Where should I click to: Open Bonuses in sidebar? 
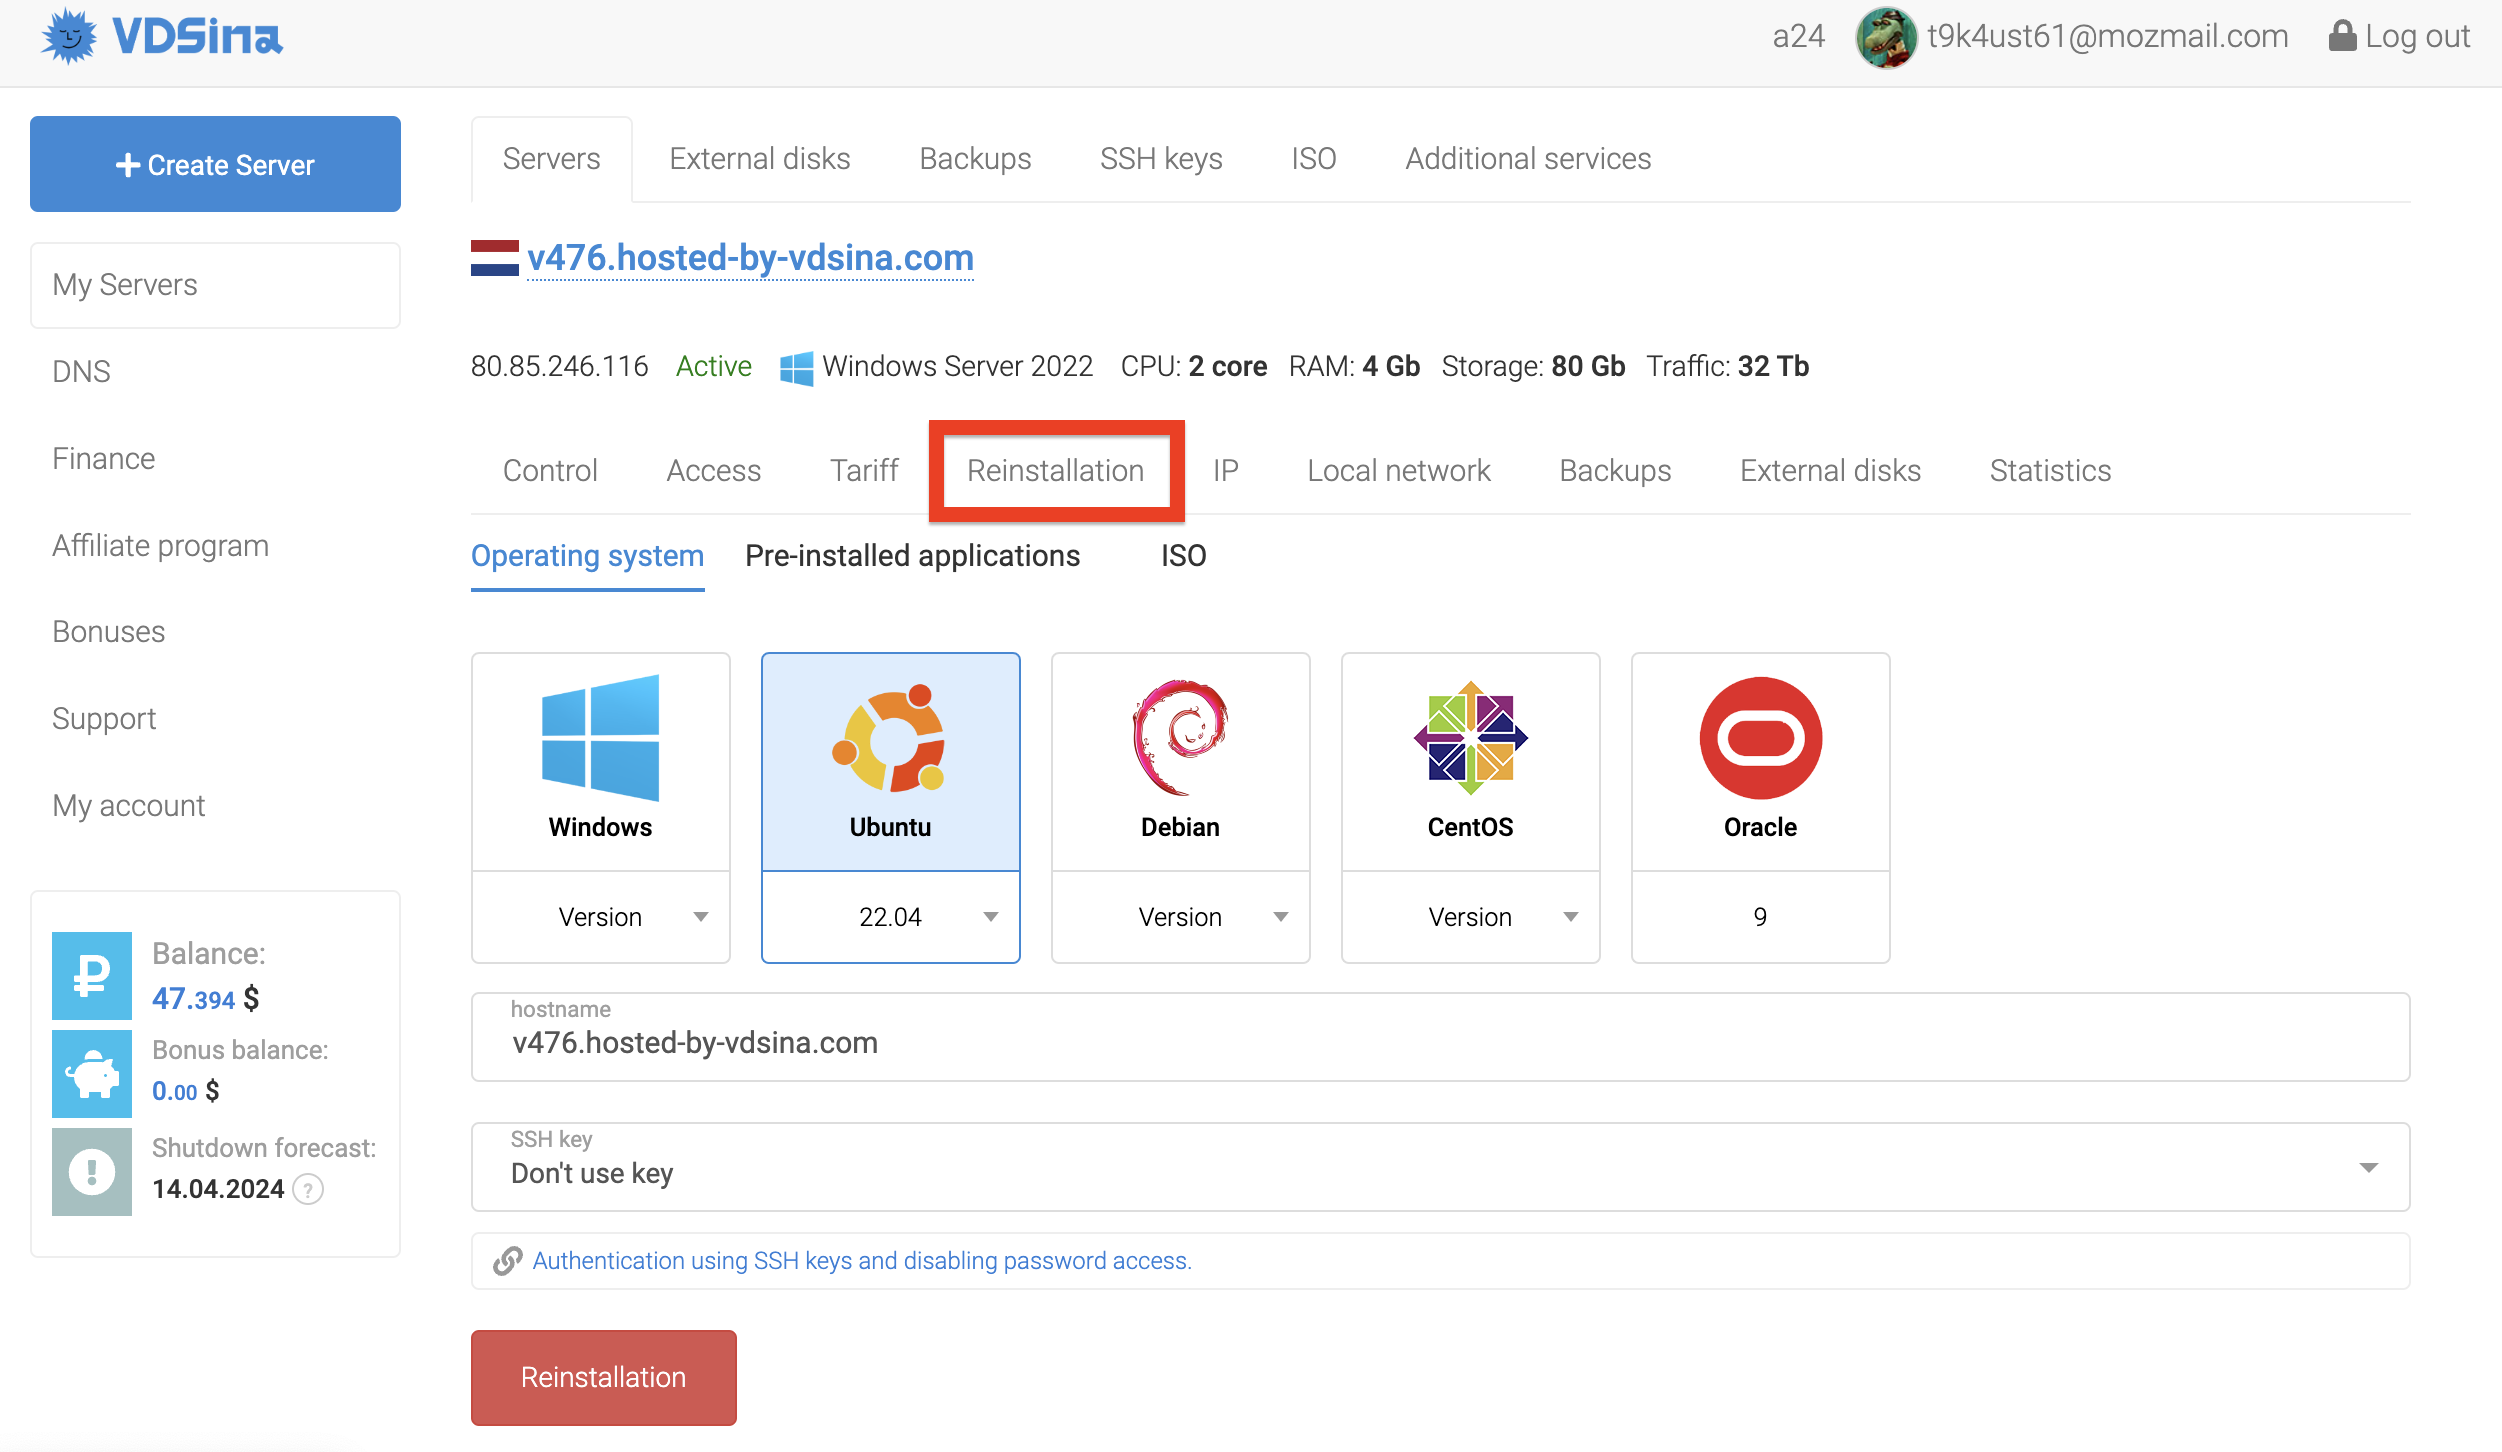coord(109,632)
